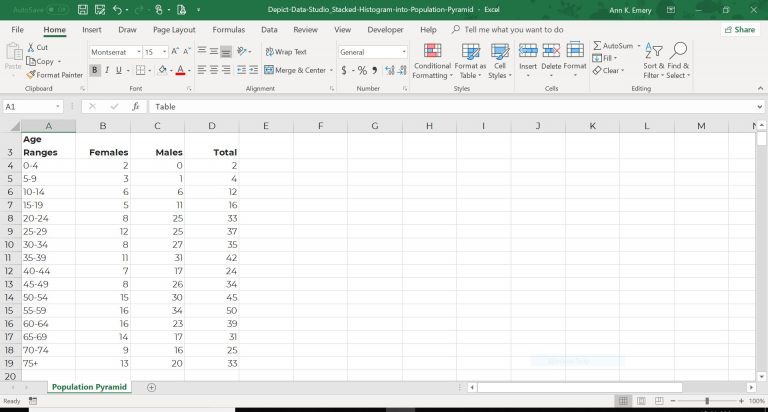The width and height of the screenshot is (768, 412).
Task: Open the Formulas ribbon tab
Action: pyautogui.click(x=228, y=30)
